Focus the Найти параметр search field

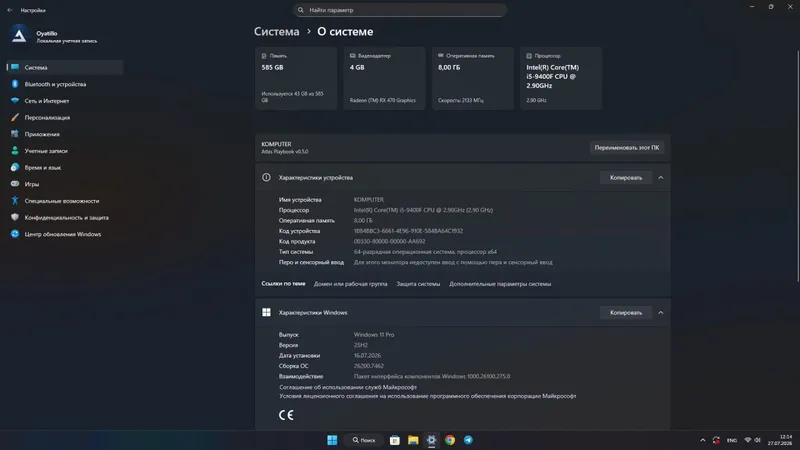[400, 10]
